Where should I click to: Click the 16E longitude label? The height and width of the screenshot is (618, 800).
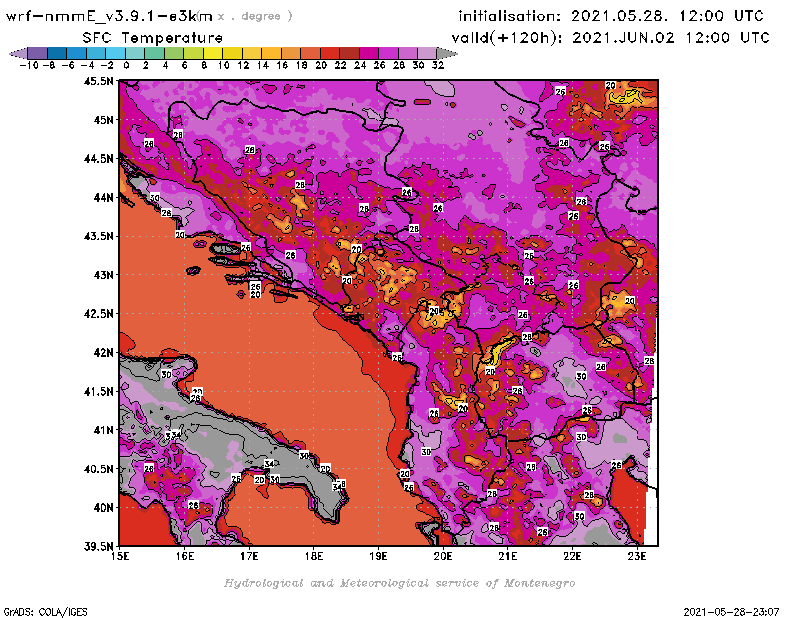click(x=185, y=556)
